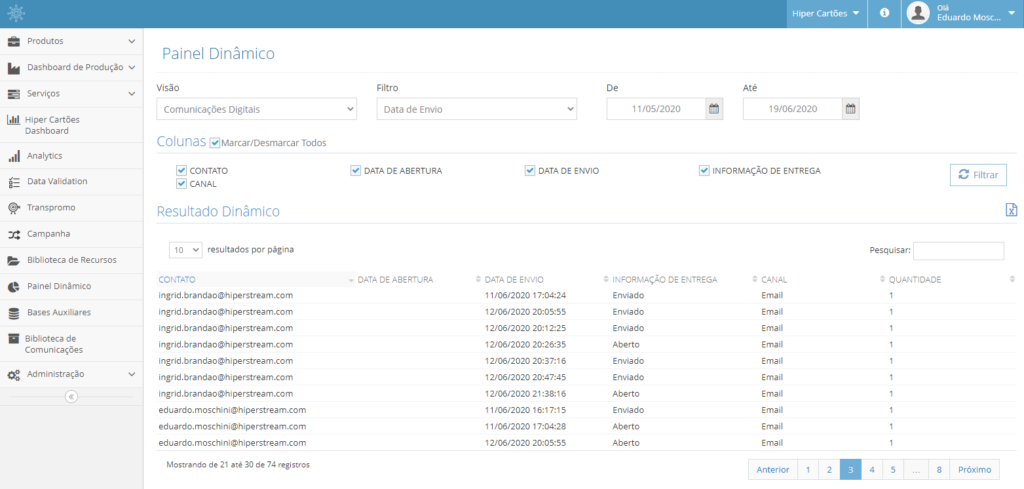Go to page 4 of results
1024x489 pixels.
click(872, 469)
